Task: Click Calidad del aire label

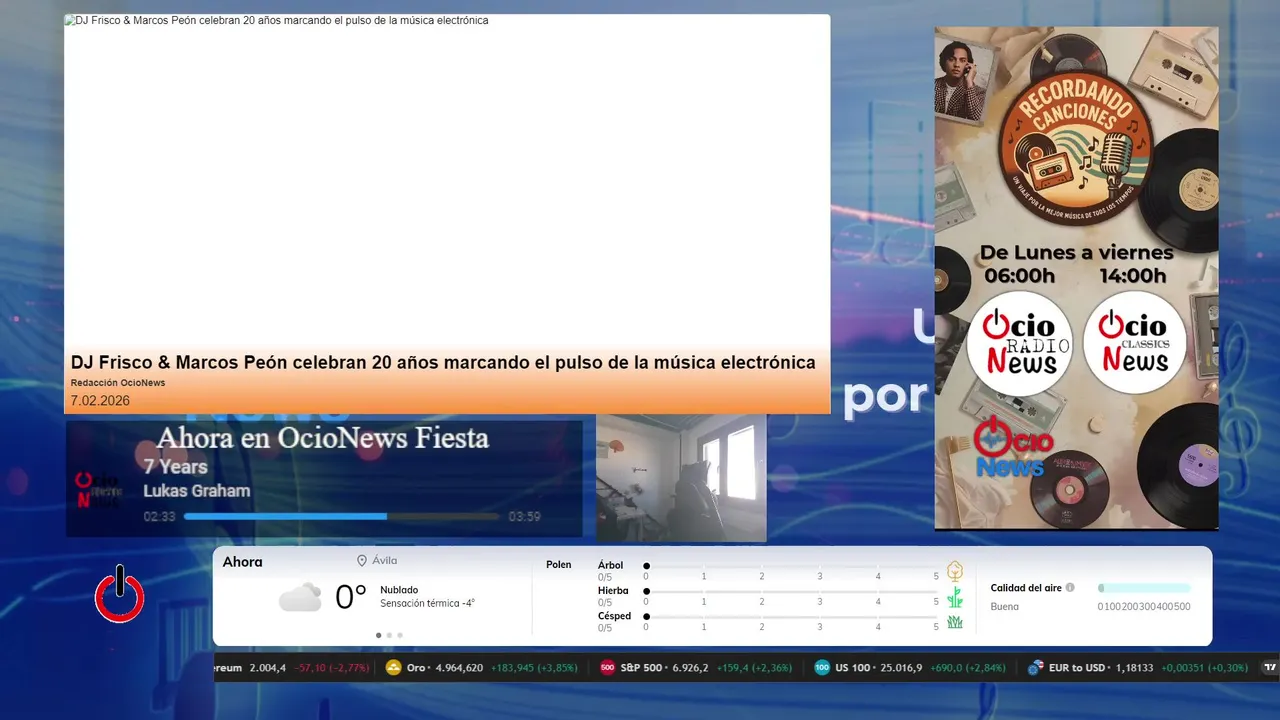Action: (x=1026, y=588)
